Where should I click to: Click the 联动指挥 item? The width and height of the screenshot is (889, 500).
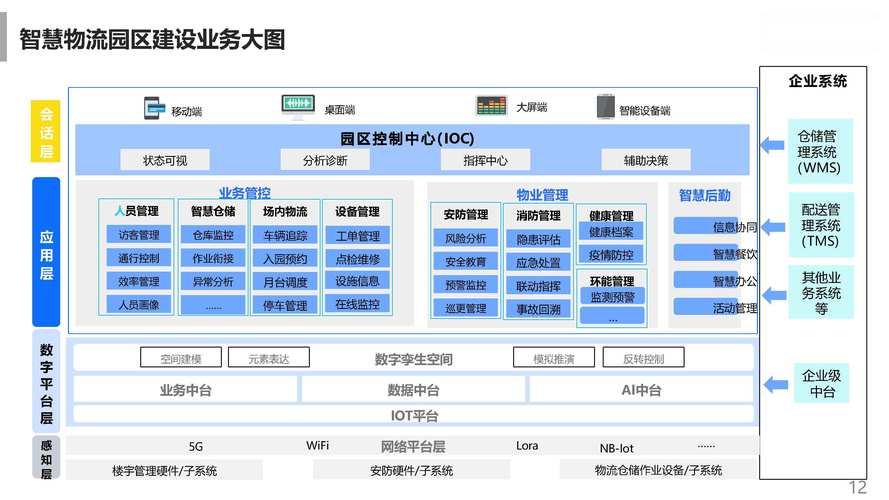(x=538, y=286)
